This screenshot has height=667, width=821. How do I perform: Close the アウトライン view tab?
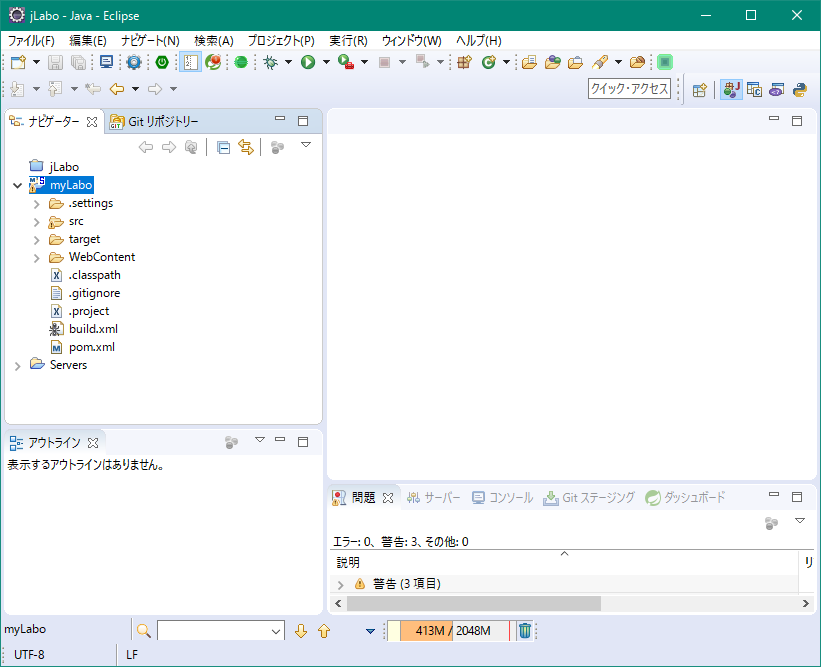point(93,443)
